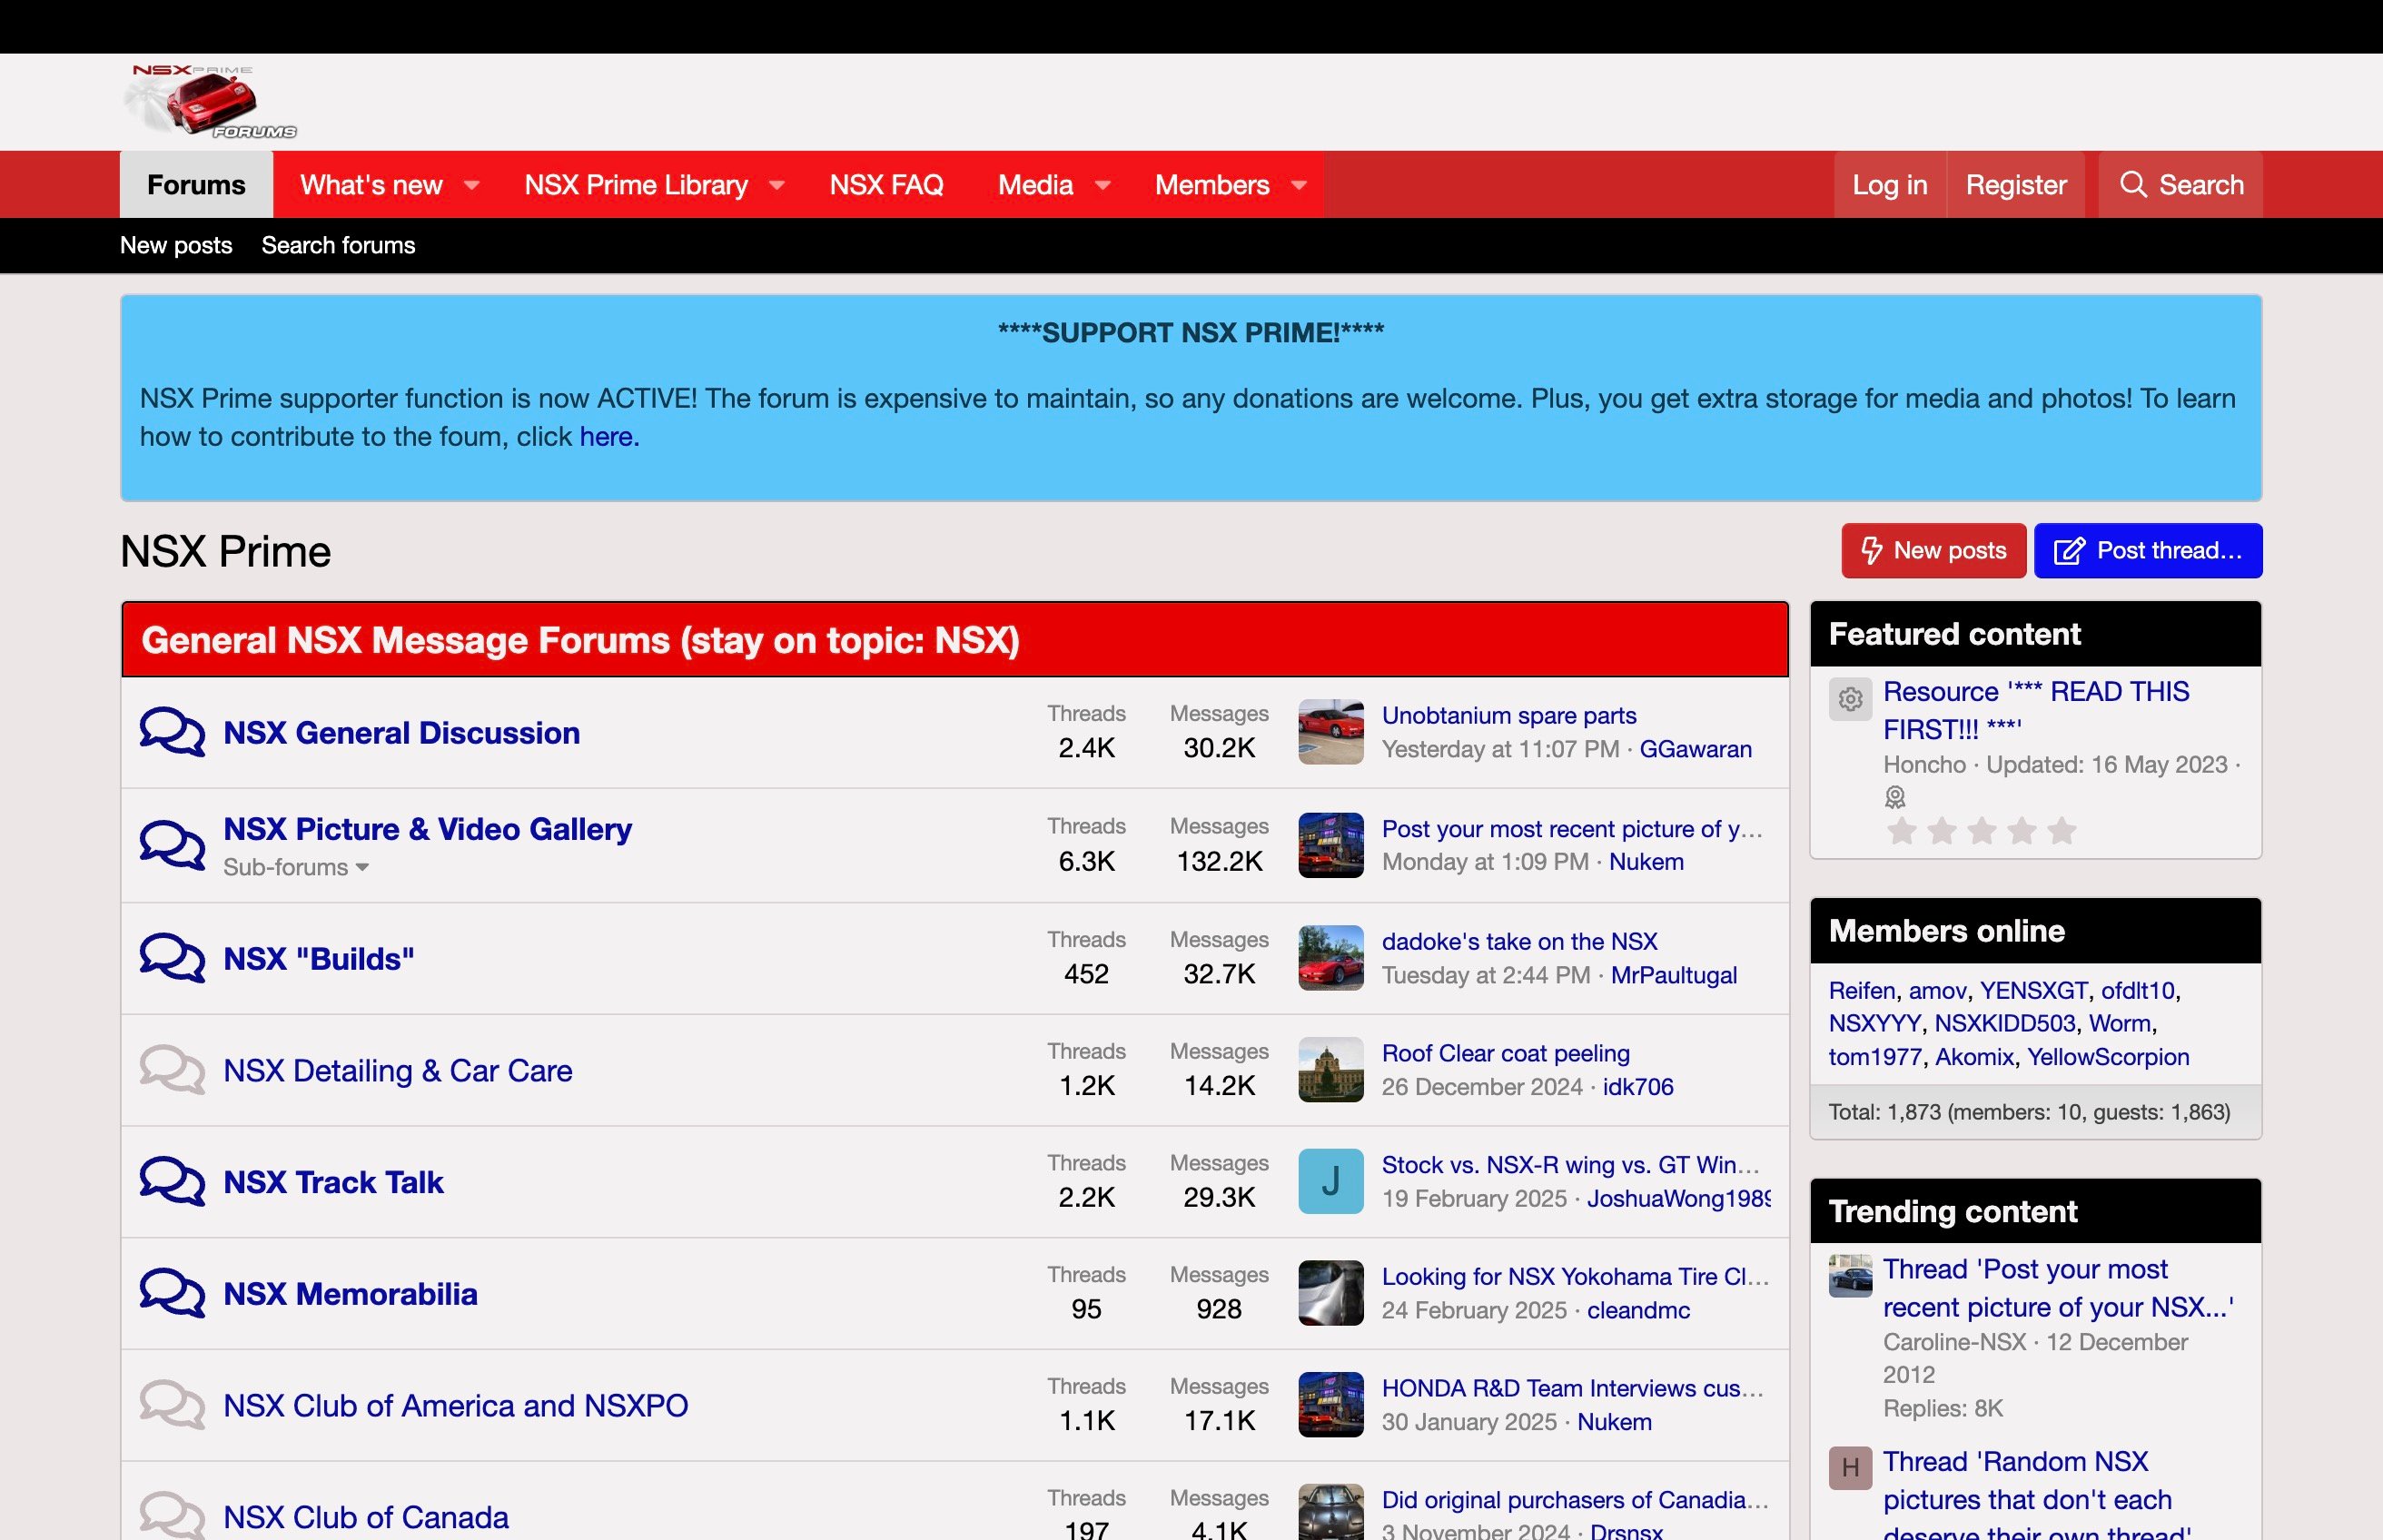
Task: Click the gear icon in Featured content
Action: pyautogui.click(x=1850, y=699)
